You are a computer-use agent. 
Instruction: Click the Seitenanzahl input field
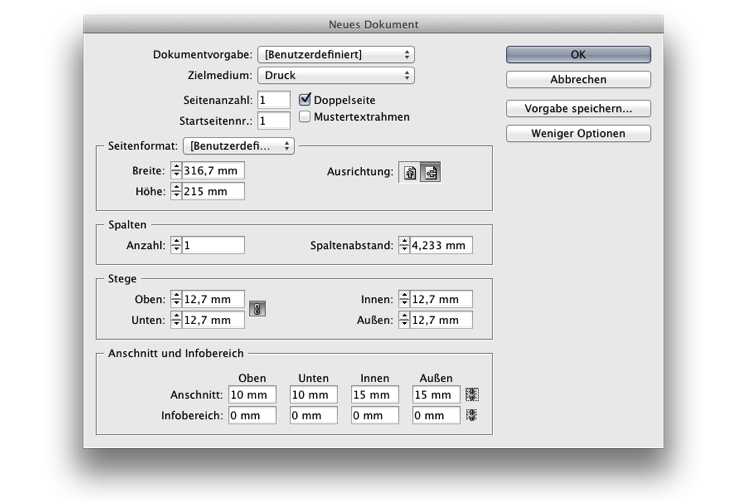point(273,100)
